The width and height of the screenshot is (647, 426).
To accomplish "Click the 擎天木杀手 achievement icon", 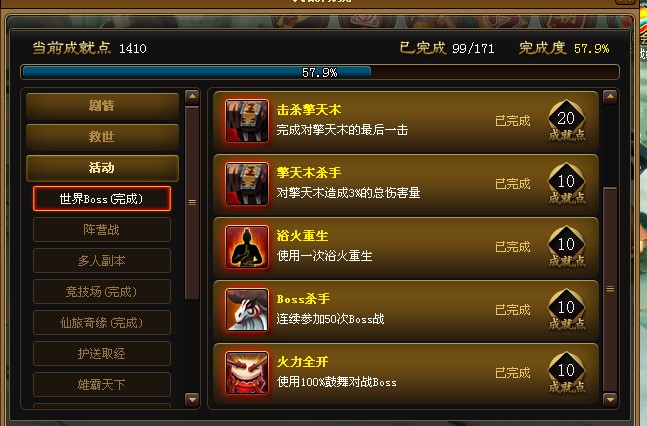I will point(247,184).
